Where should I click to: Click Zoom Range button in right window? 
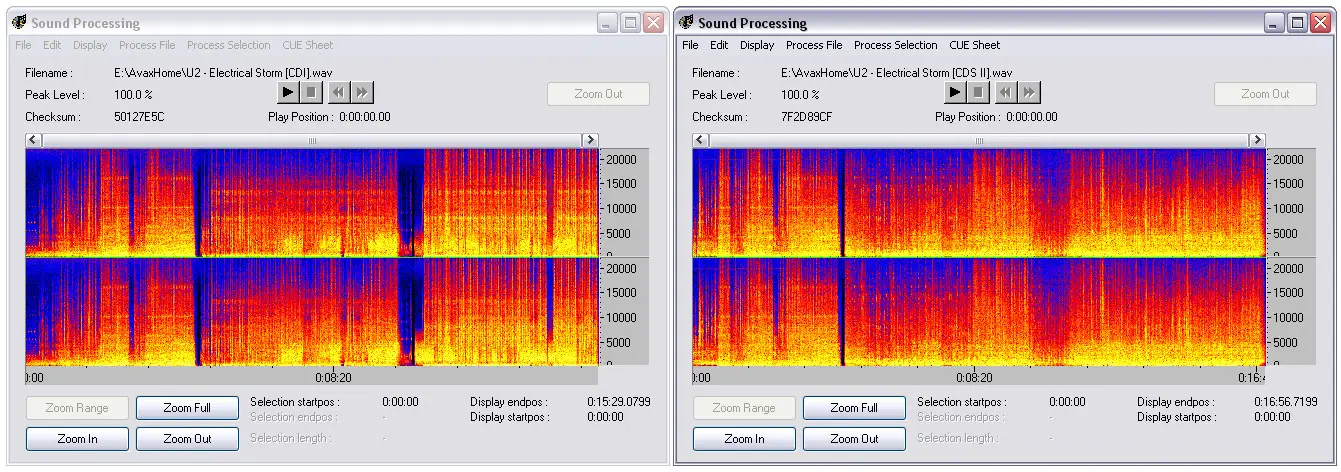(x=744, y=407)
